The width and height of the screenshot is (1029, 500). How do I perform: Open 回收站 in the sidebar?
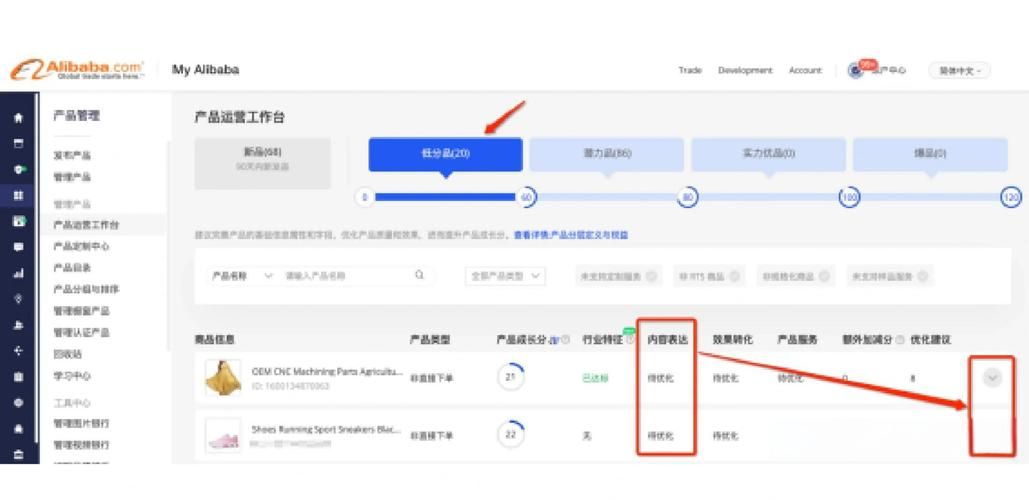(x=68, y=354)
